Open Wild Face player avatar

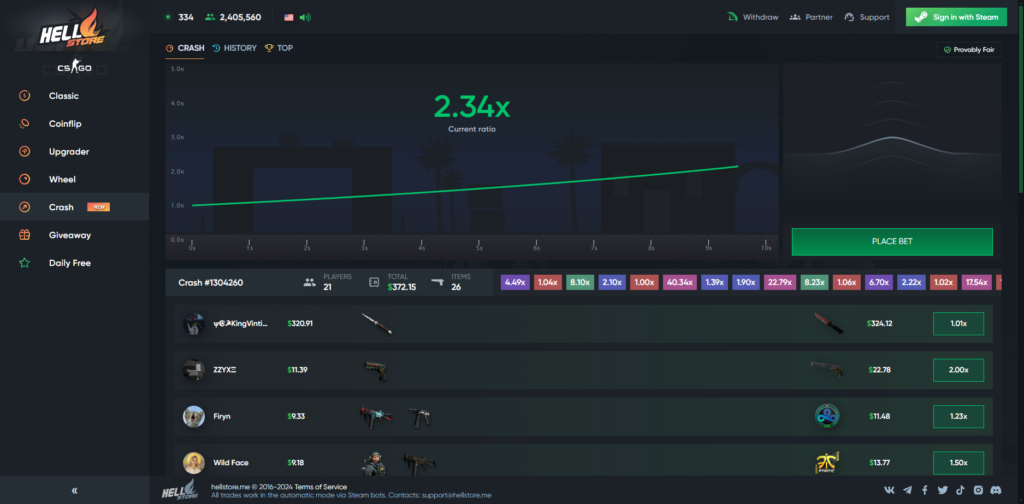coord(194,463)
